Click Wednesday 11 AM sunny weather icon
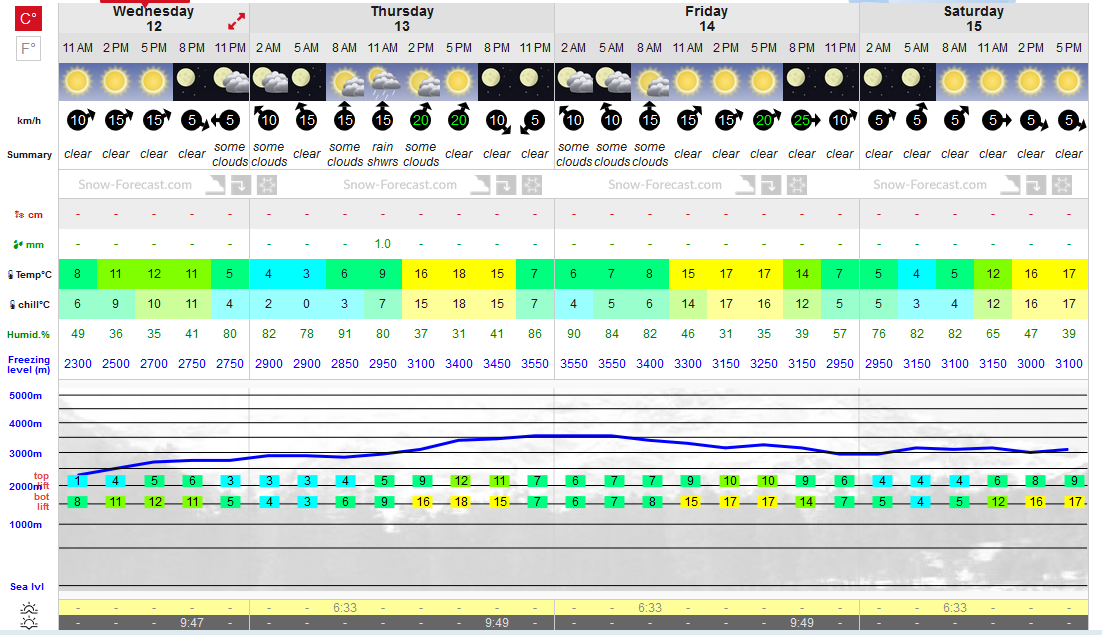 (x=77, y=82)
